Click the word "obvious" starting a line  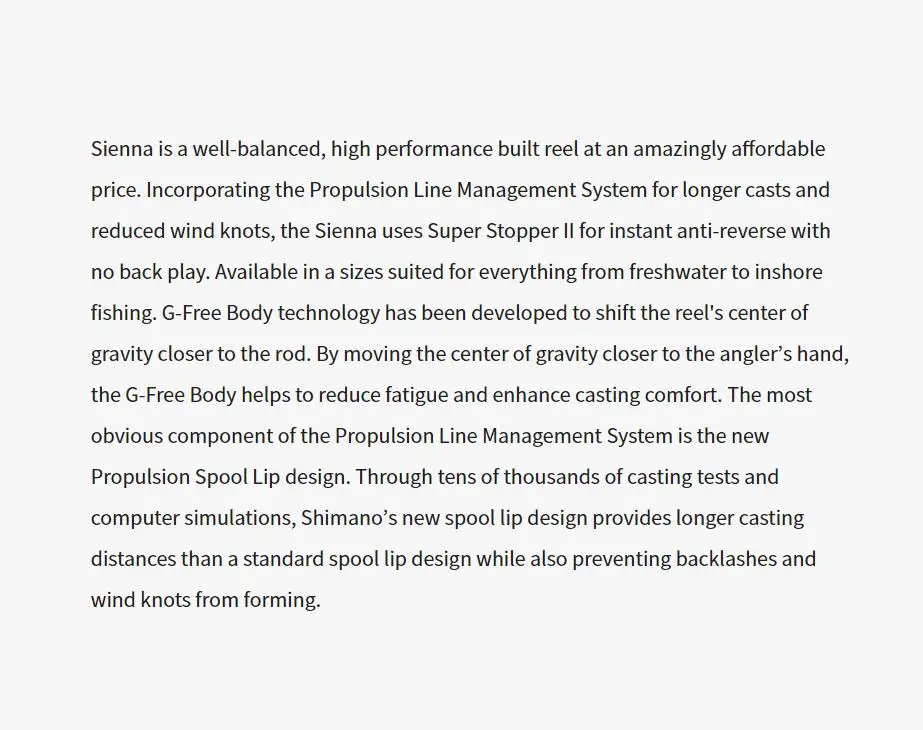tap(127, 436)
